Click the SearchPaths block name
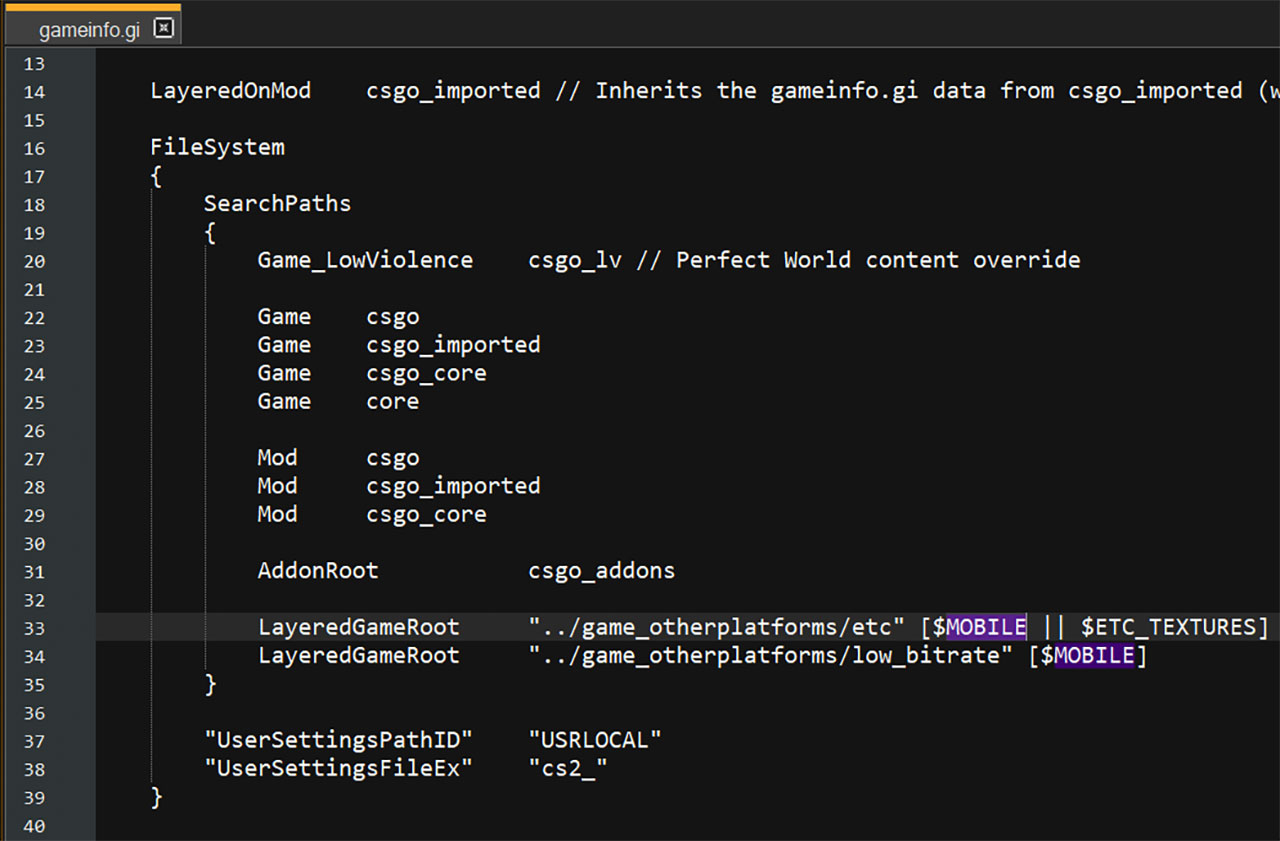 coord(277,204)
